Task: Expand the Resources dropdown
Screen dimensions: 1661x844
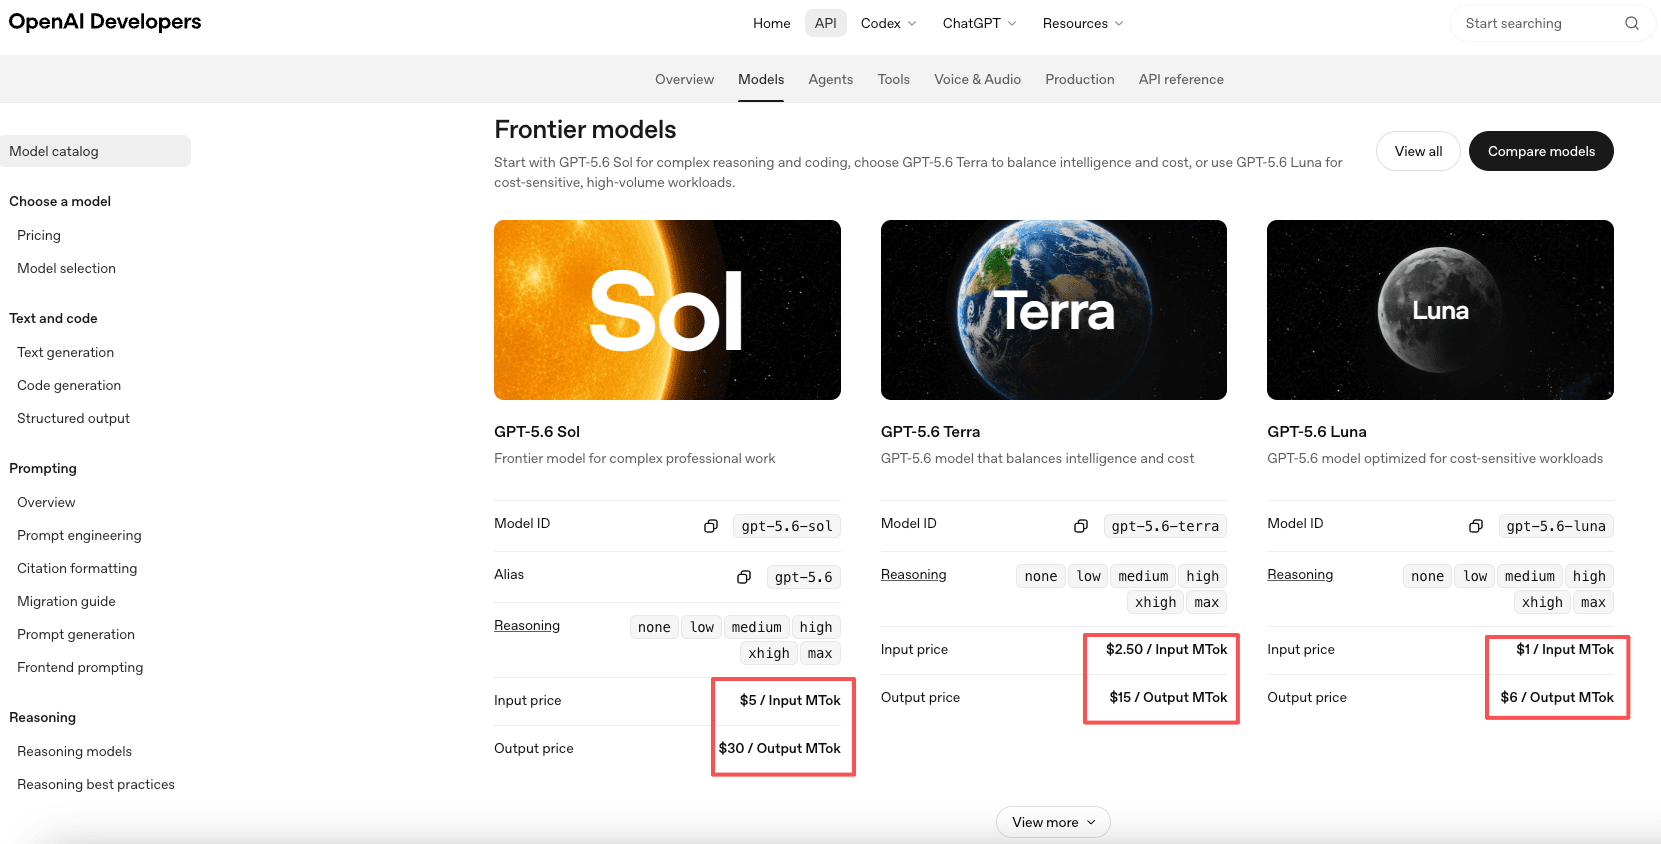Action: coord(1083,23)
